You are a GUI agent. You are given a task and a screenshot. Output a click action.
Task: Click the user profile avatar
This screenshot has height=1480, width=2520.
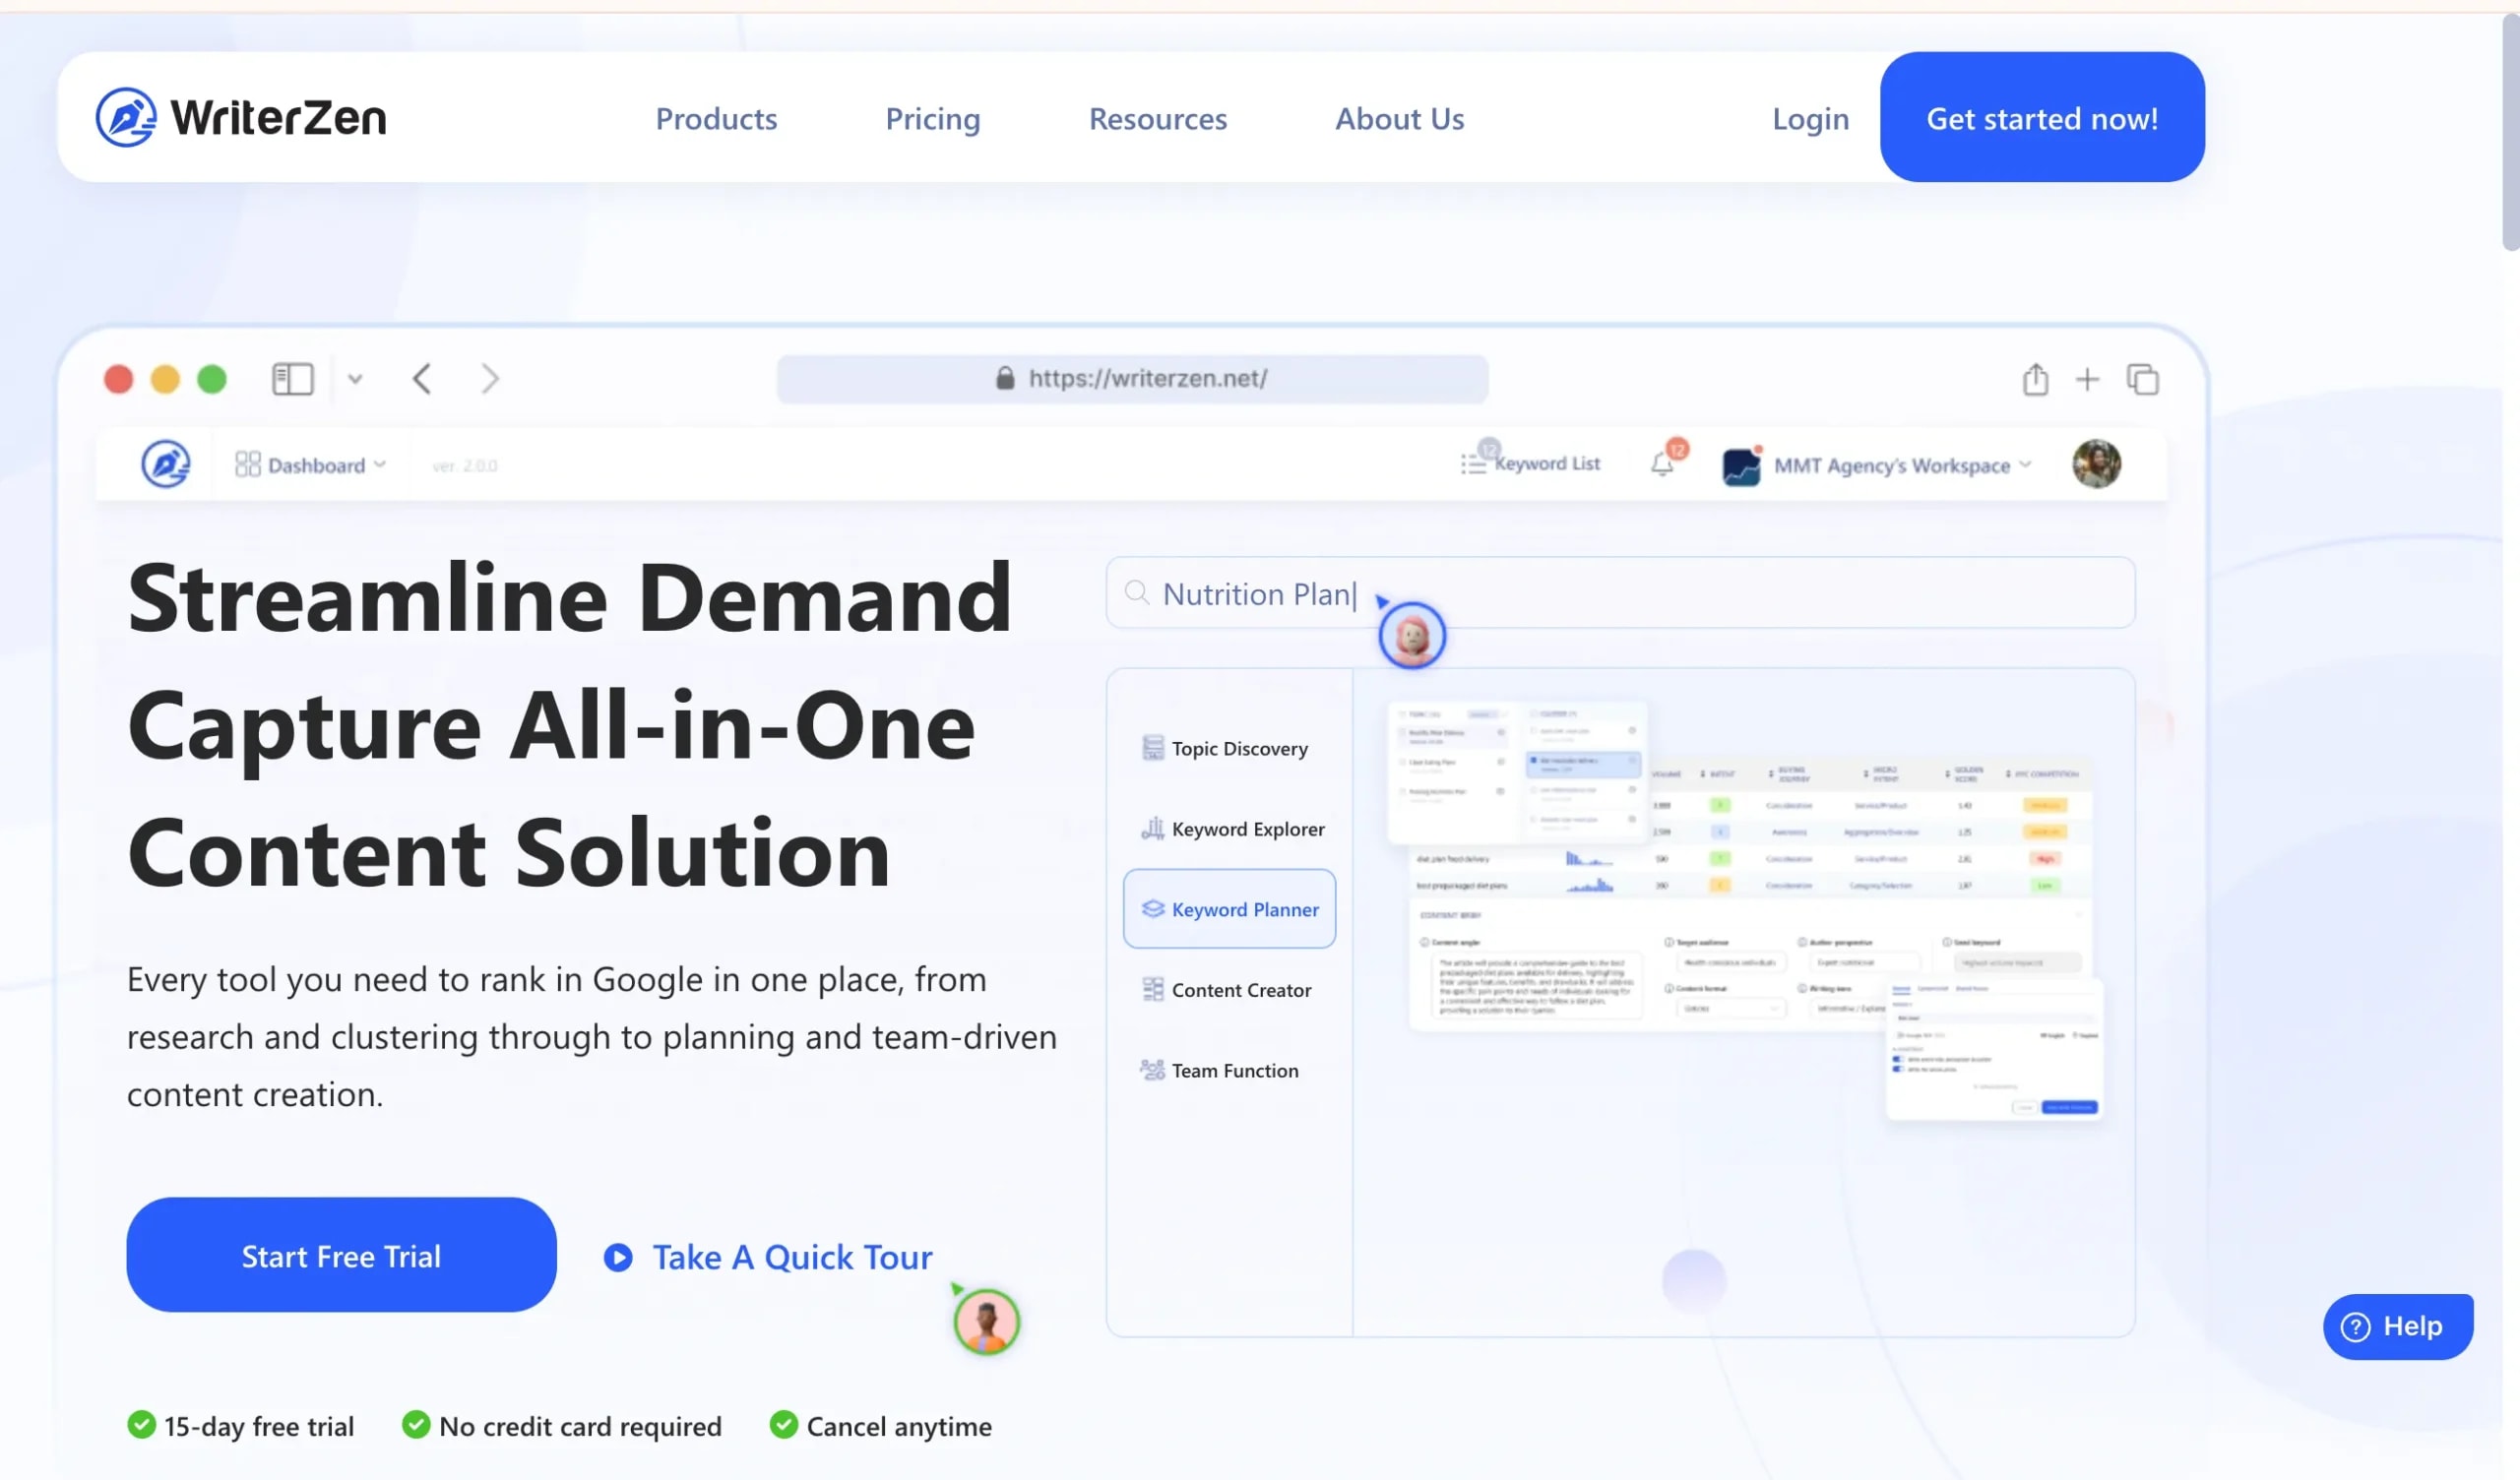pyautogui.click(x=2096, y=464)
